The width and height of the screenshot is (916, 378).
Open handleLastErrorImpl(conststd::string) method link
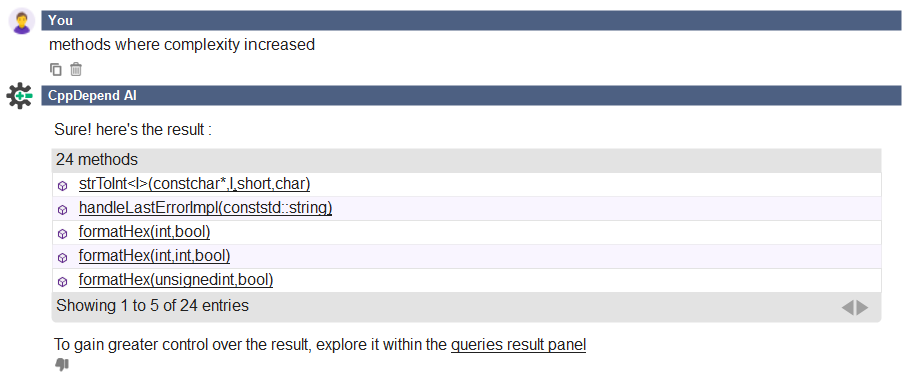206,208
